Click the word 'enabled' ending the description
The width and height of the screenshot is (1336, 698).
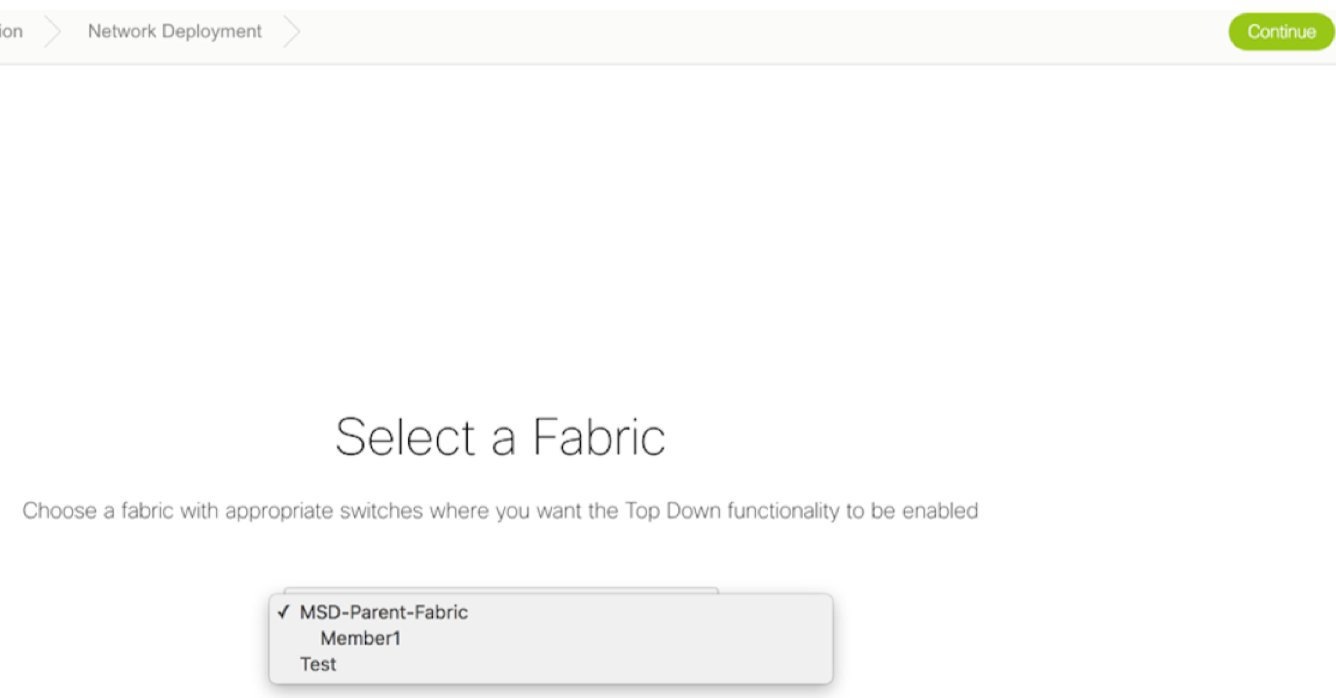tap(940, 511)
